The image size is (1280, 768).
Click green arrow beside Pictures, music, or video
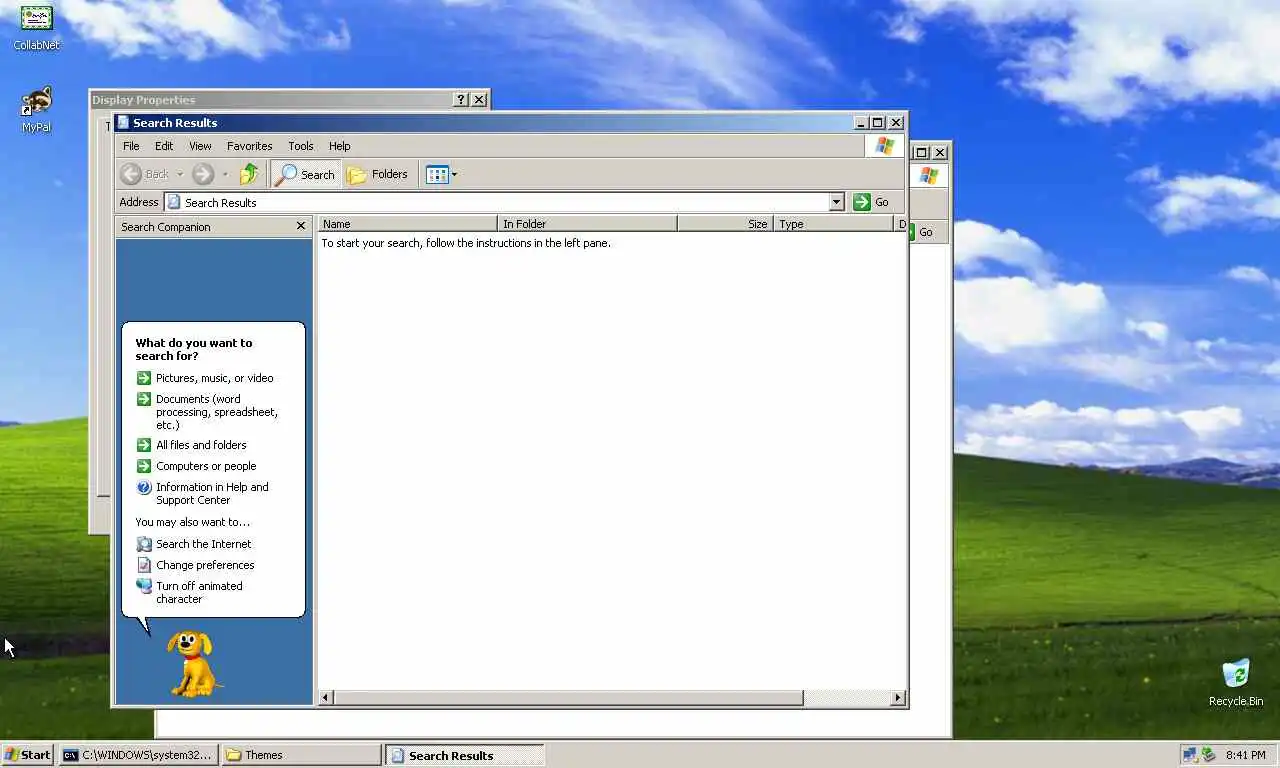(x=144, y=378)
